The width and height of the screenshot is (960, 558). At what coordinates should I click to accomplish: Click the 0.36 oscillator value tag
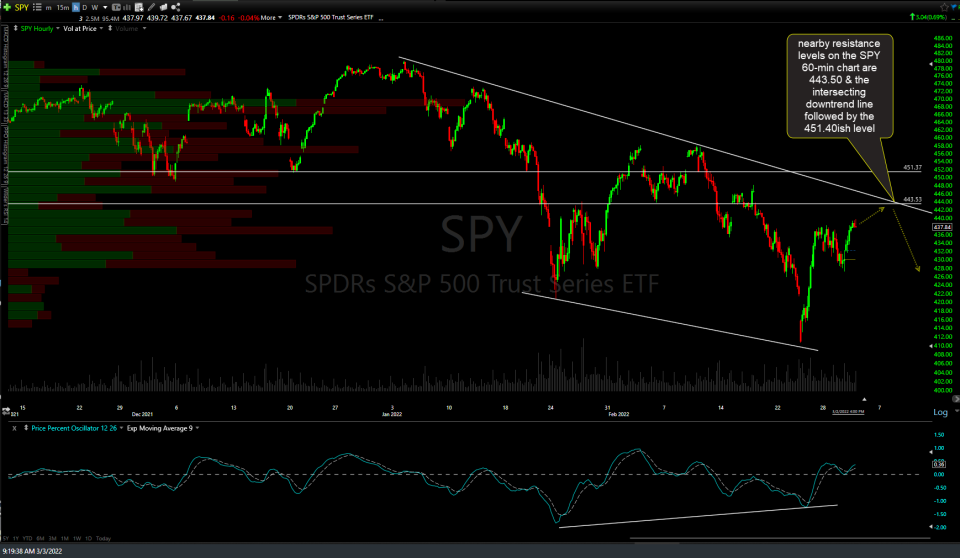[x=939, y=464]
